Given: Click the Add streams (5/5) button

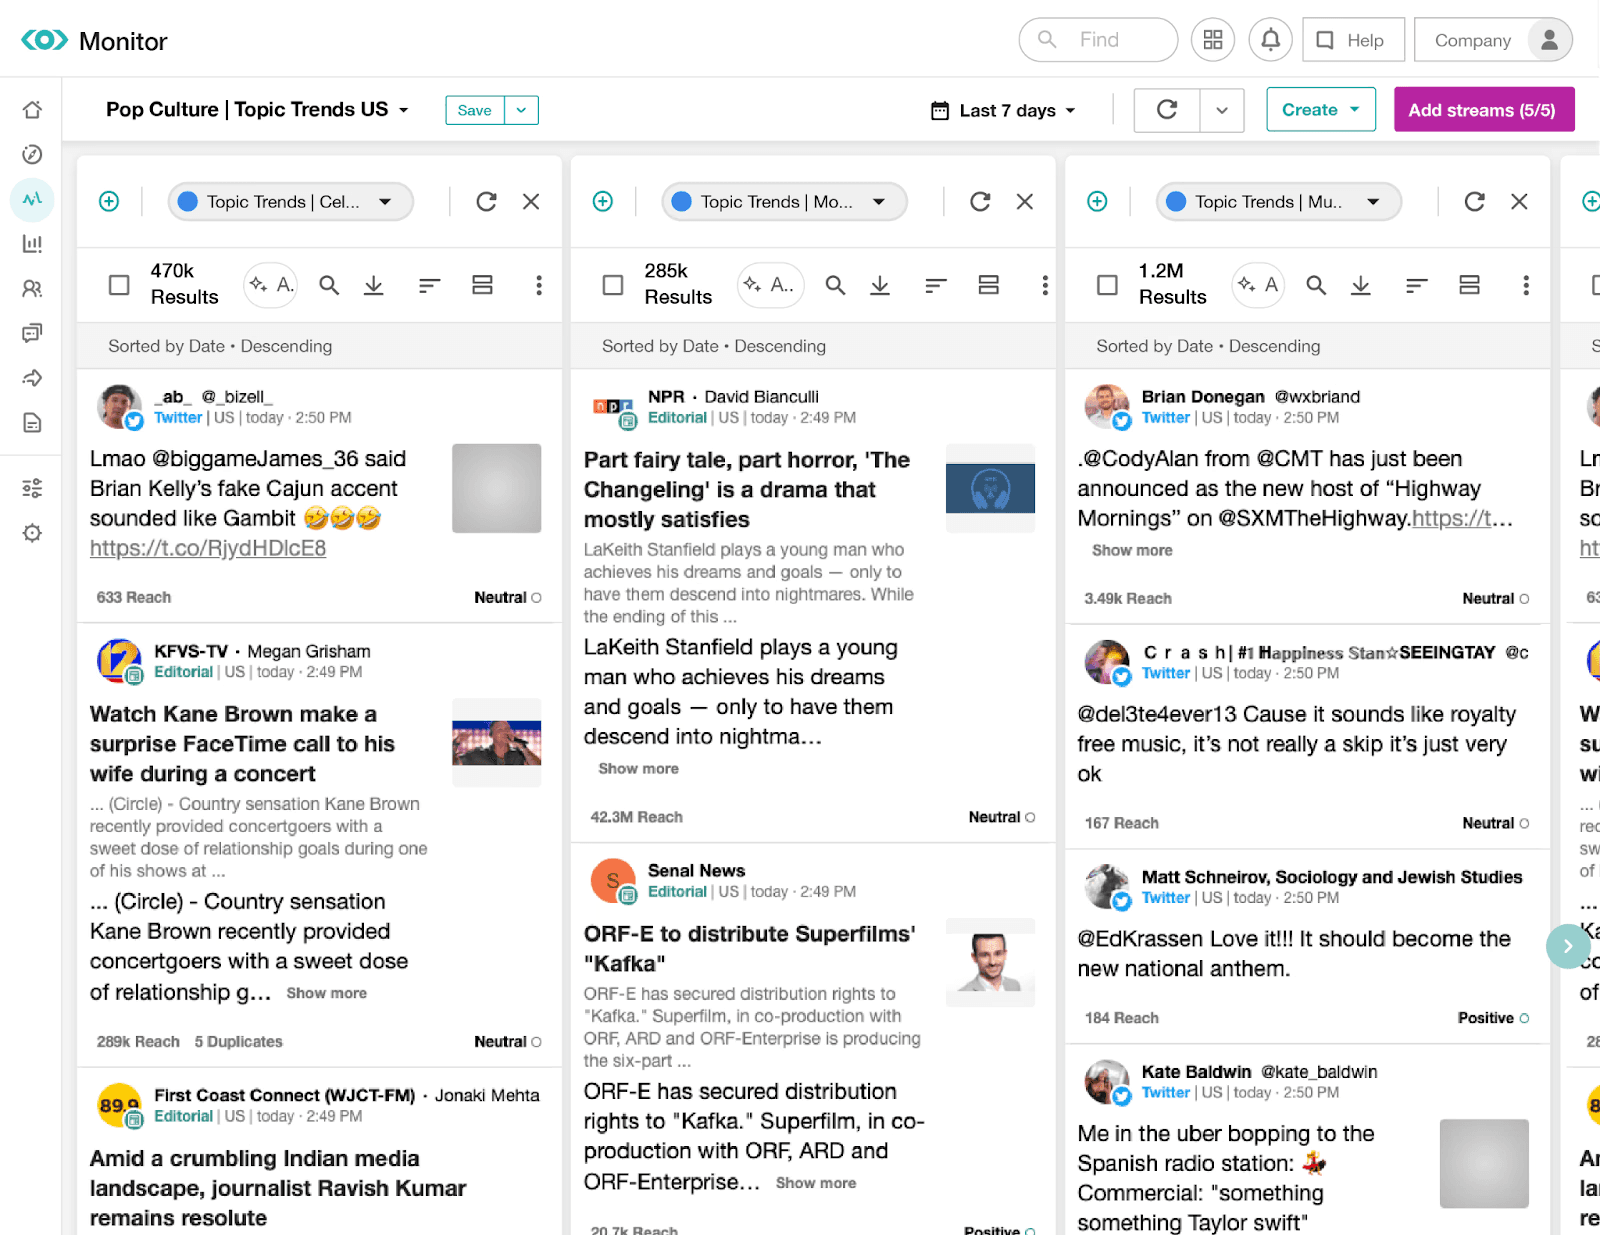Looking at the screenshot, I should [1483, 110].
